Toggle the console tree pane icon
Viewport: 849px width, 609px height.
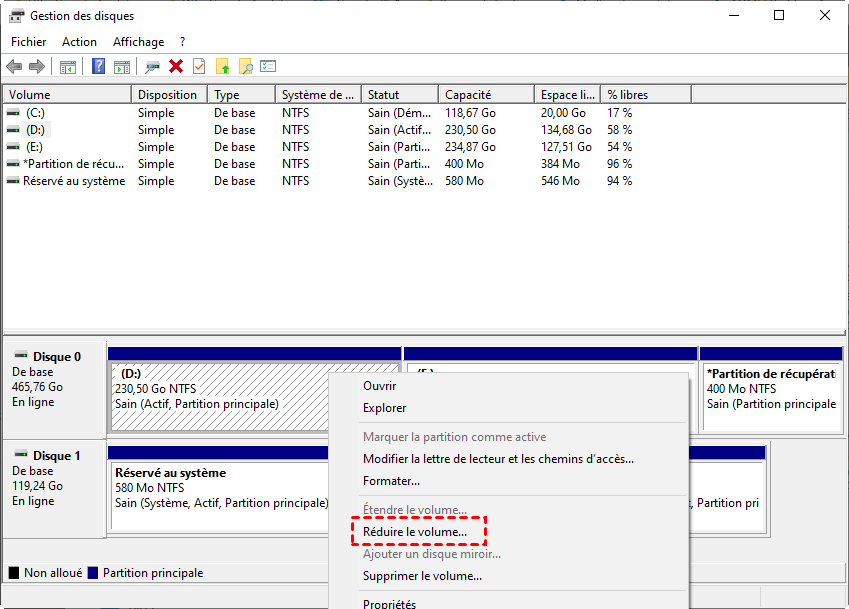tap(68, 66)
